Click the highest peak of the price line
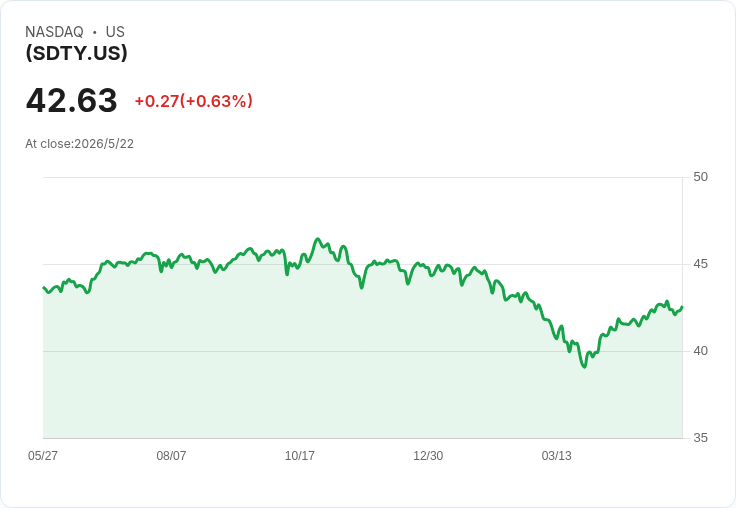The height and width of the screenshot is (508, 736). coord(318,239)
